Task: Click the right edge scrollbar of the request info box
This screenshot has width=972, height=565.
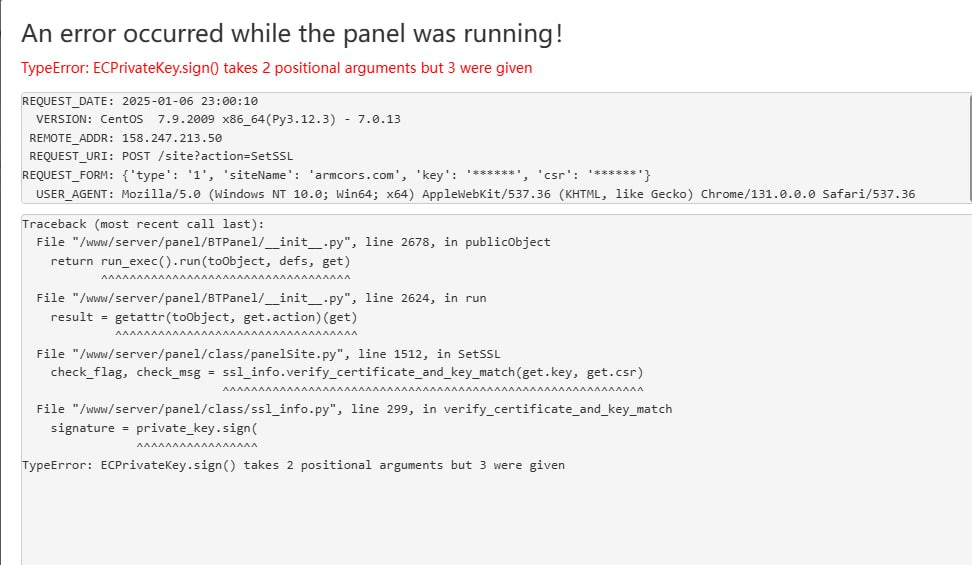Action: [x=968, y=148]
